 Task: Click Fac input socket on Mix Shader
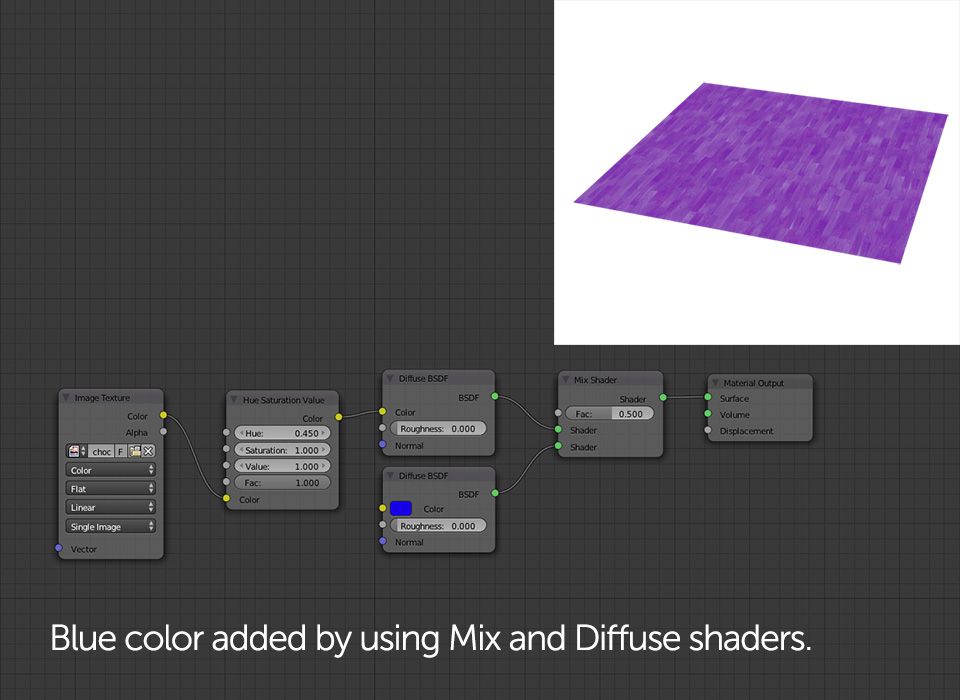click(558, 413)
